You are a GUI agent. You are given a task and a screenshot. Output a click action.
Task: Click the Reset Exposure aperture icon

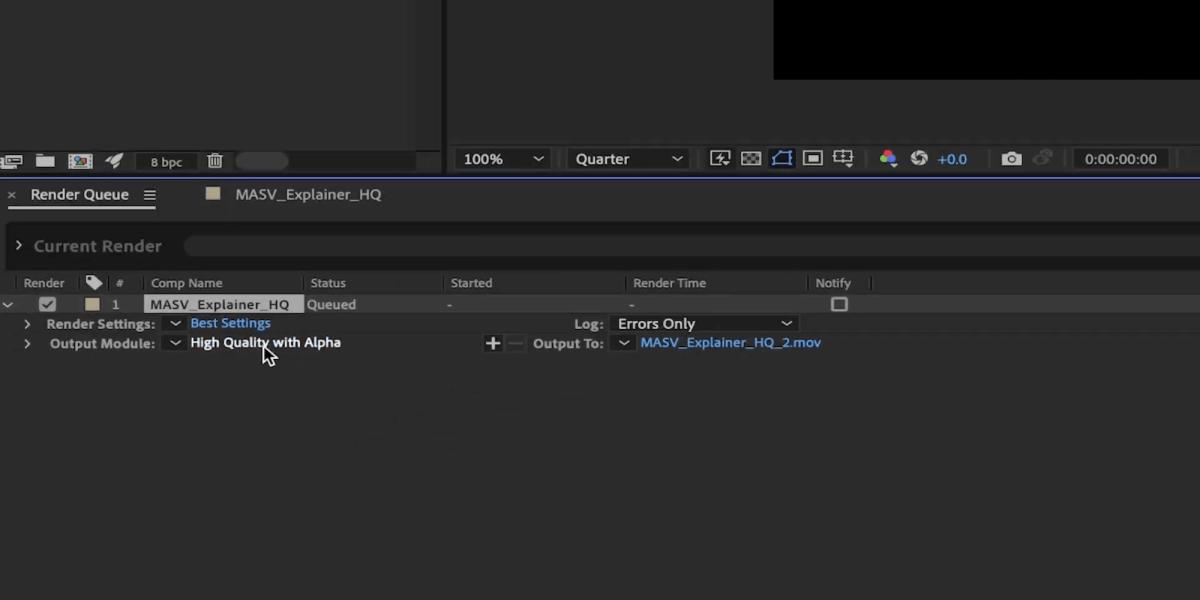(x=919, y=159)
